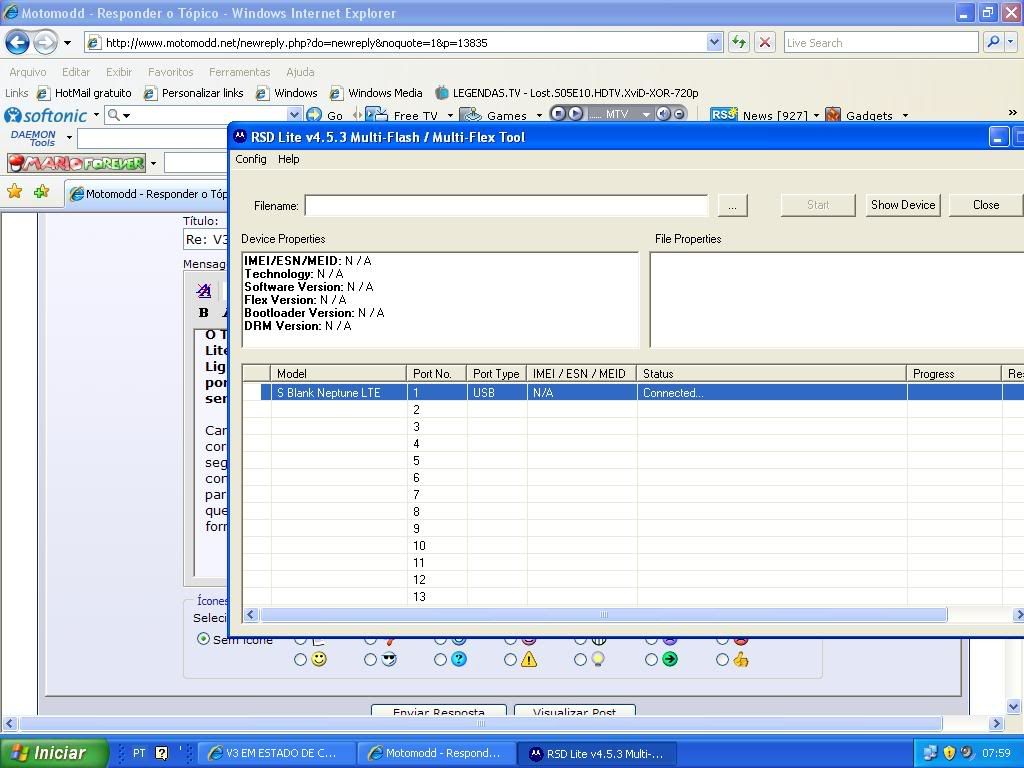Open the Arquivo menu in Internet Explorer
This screenshot has height=768, width=1024.
(x=27, y=72)
